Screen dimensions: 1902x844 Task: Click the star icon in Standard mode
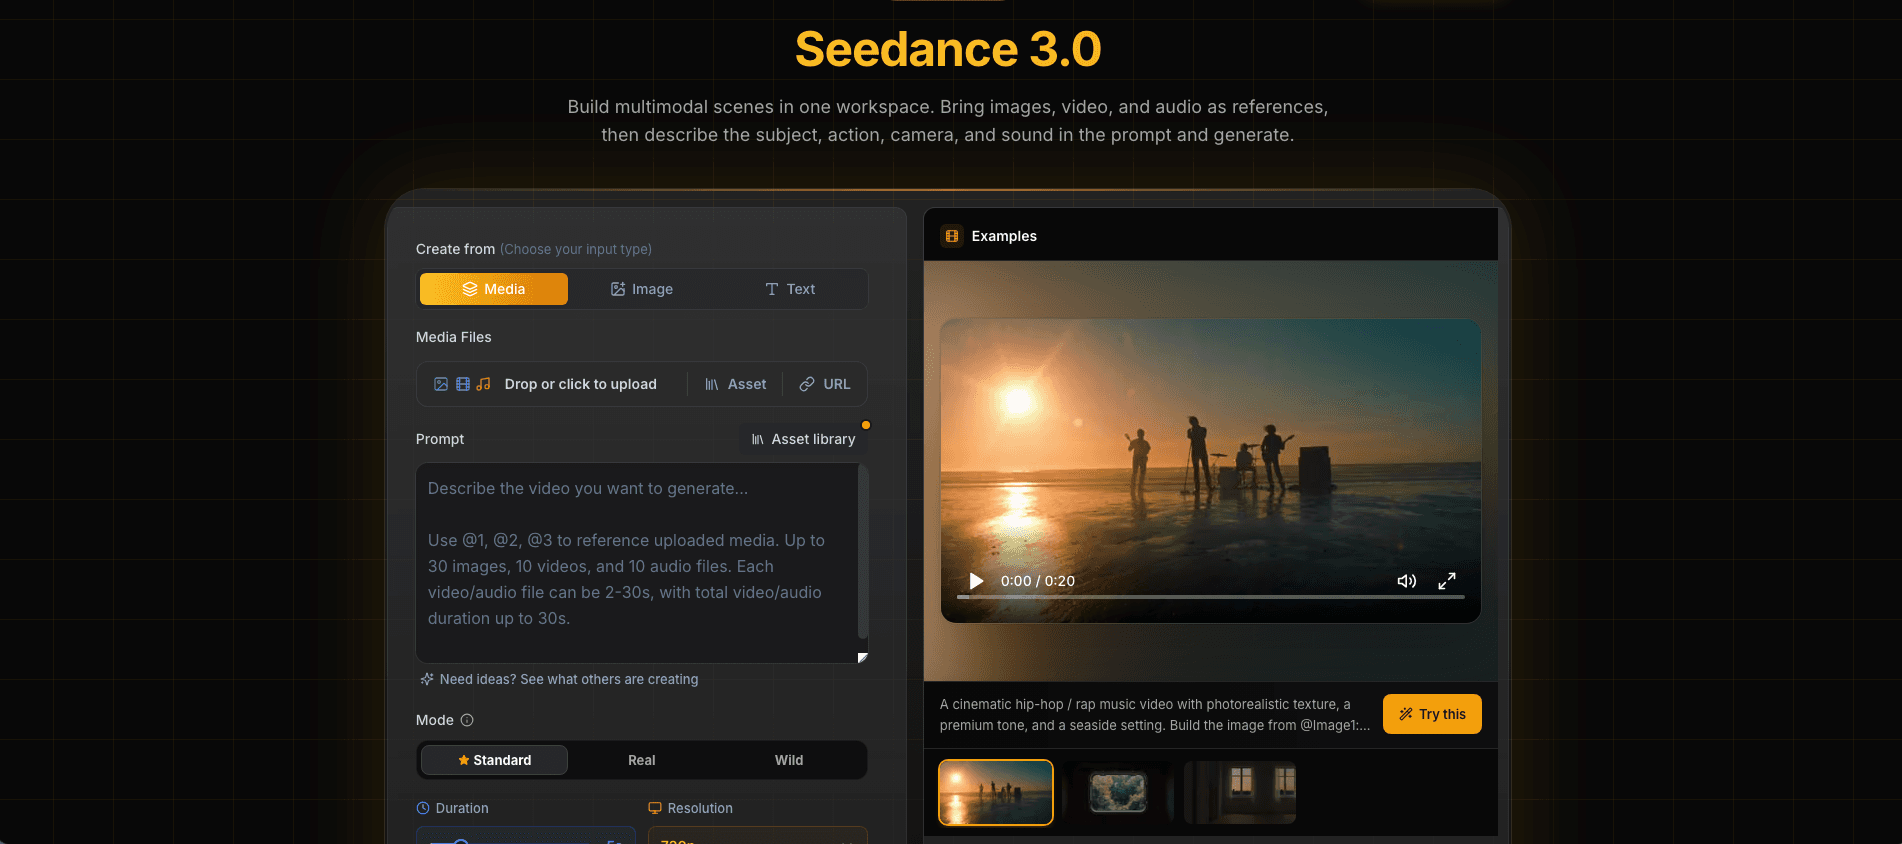pos(464,760)
